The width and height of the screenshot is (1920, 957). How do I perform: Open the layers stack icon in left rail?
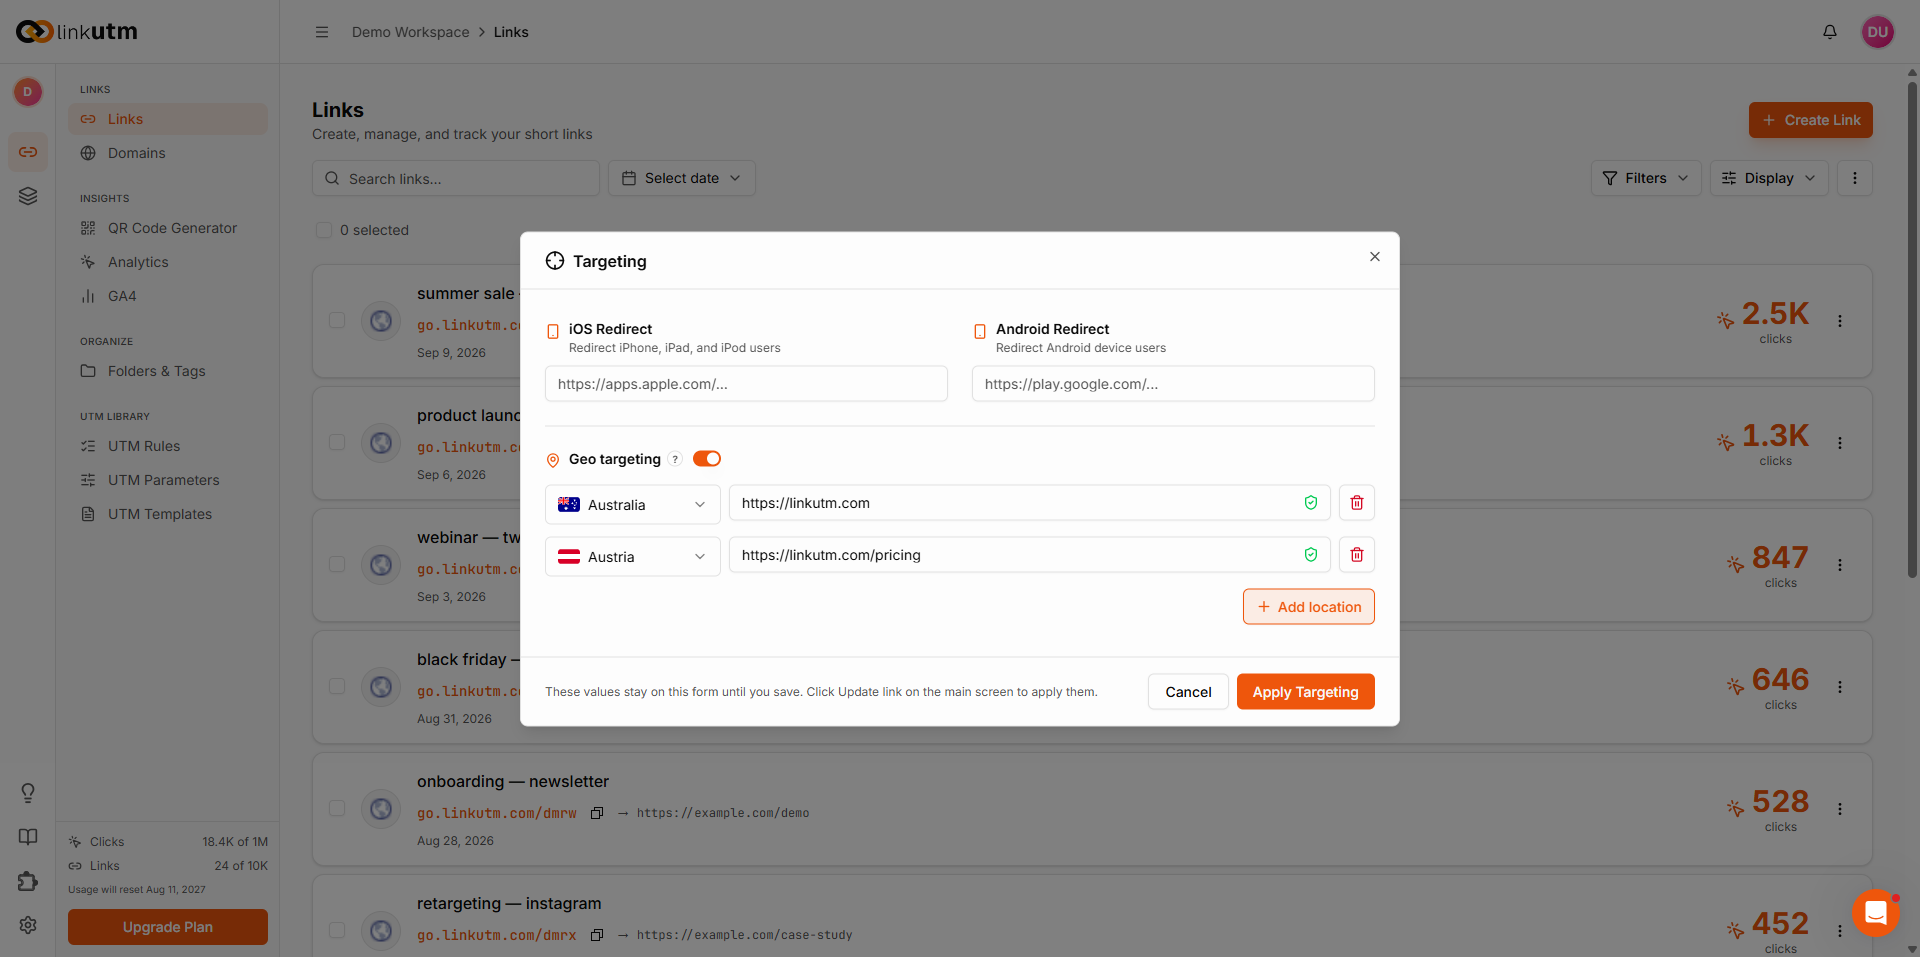pos(28,196)
